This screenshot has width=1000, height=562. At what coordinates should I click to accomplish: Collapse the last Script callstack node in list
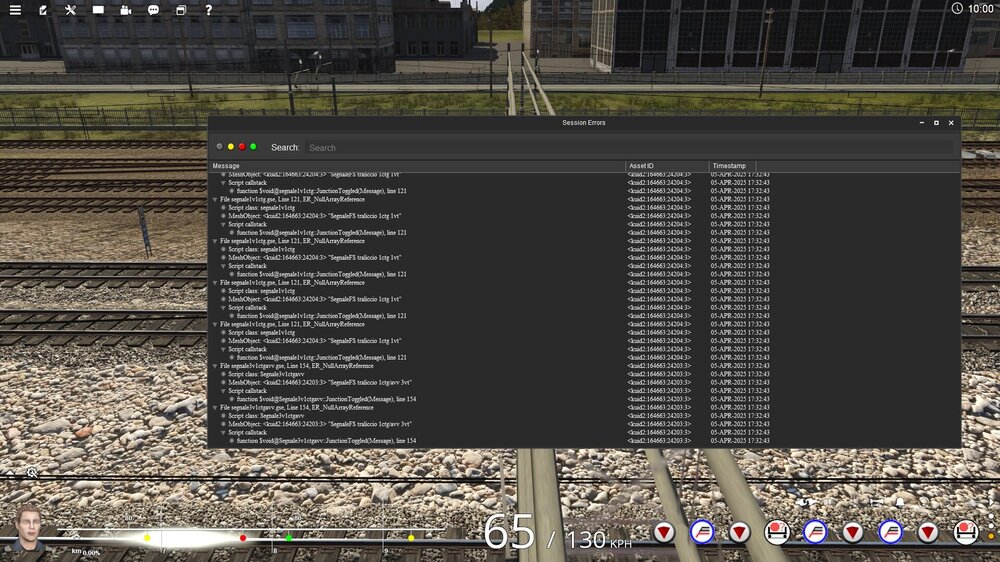click(223, 433)
